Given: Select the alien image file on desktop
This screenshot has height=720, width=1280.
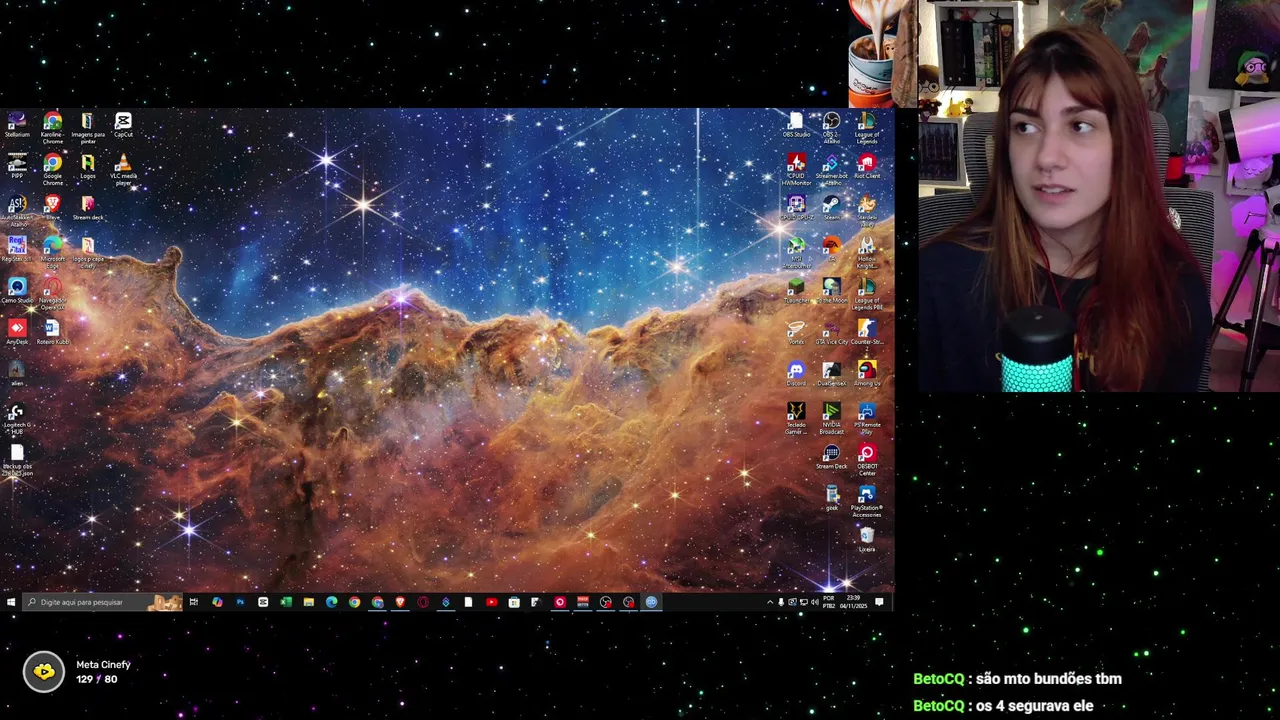Looking at the screenshot, I should coord(17,374).
